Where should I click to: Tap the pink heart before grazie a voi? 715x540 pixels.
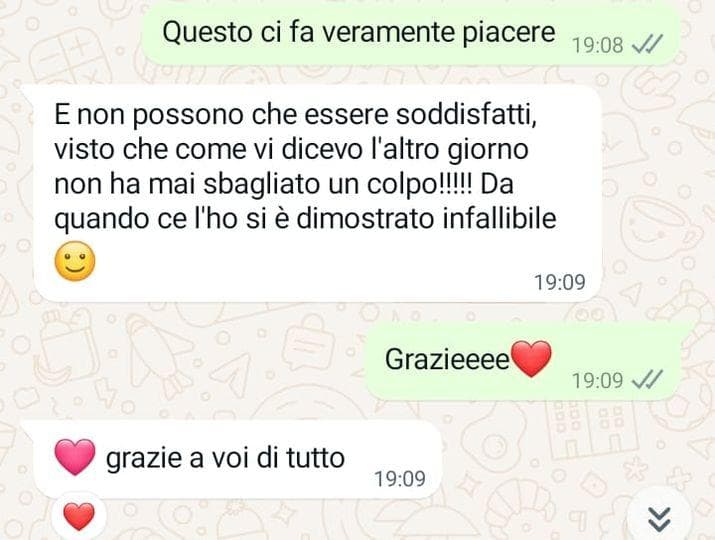pyautogui.click(x=75, y=457)
